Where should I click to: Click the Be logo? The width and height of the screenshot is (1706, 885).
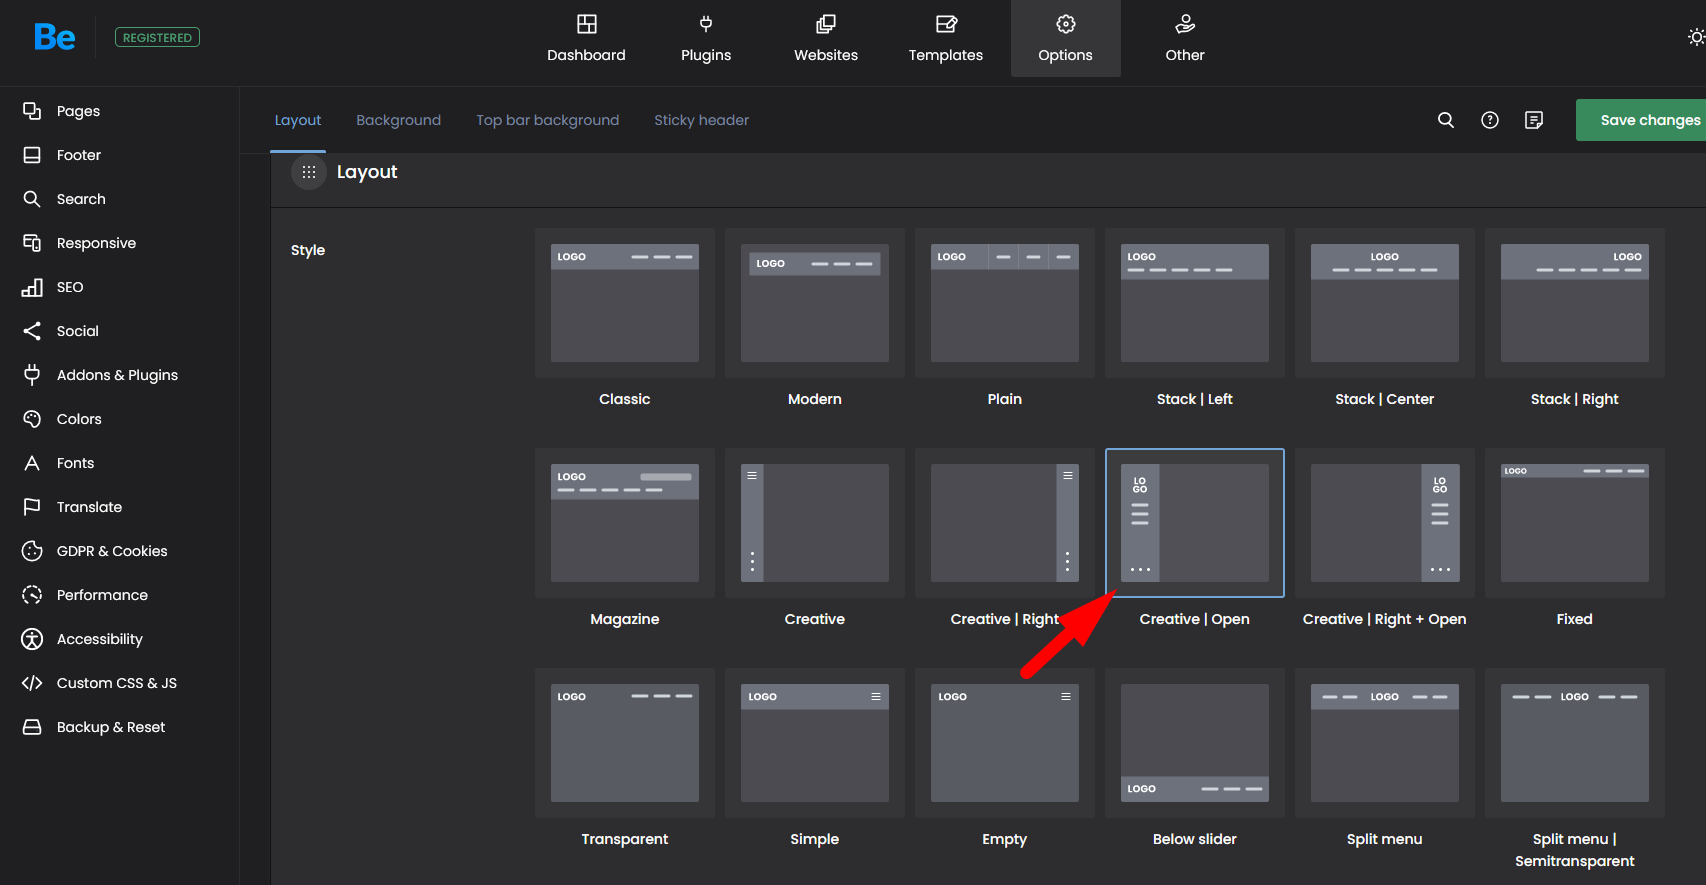tap(55, 38)
